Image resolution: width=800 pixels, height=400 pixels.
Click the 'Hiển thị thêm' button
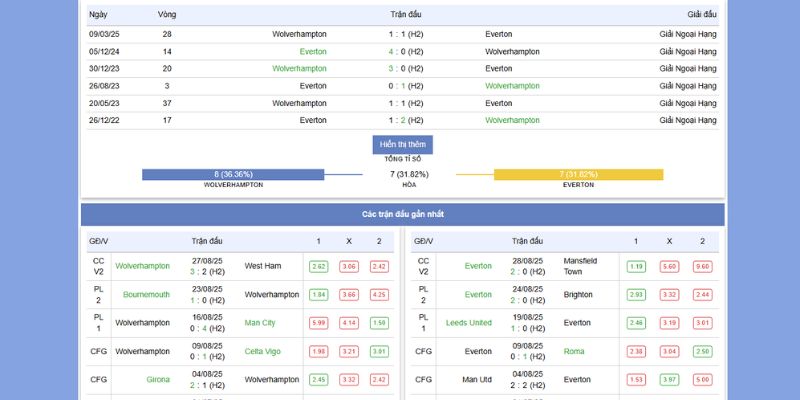click(402, 144)
